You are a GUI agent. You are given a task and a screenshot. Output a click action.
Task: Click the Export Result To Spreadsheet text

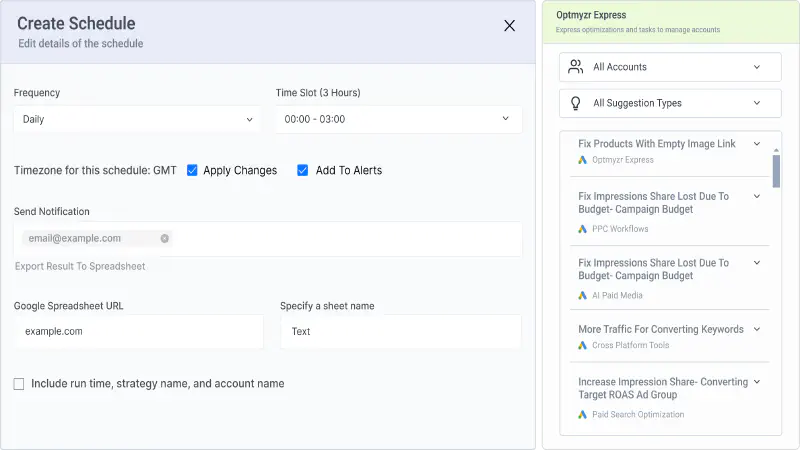coord(80,266)
